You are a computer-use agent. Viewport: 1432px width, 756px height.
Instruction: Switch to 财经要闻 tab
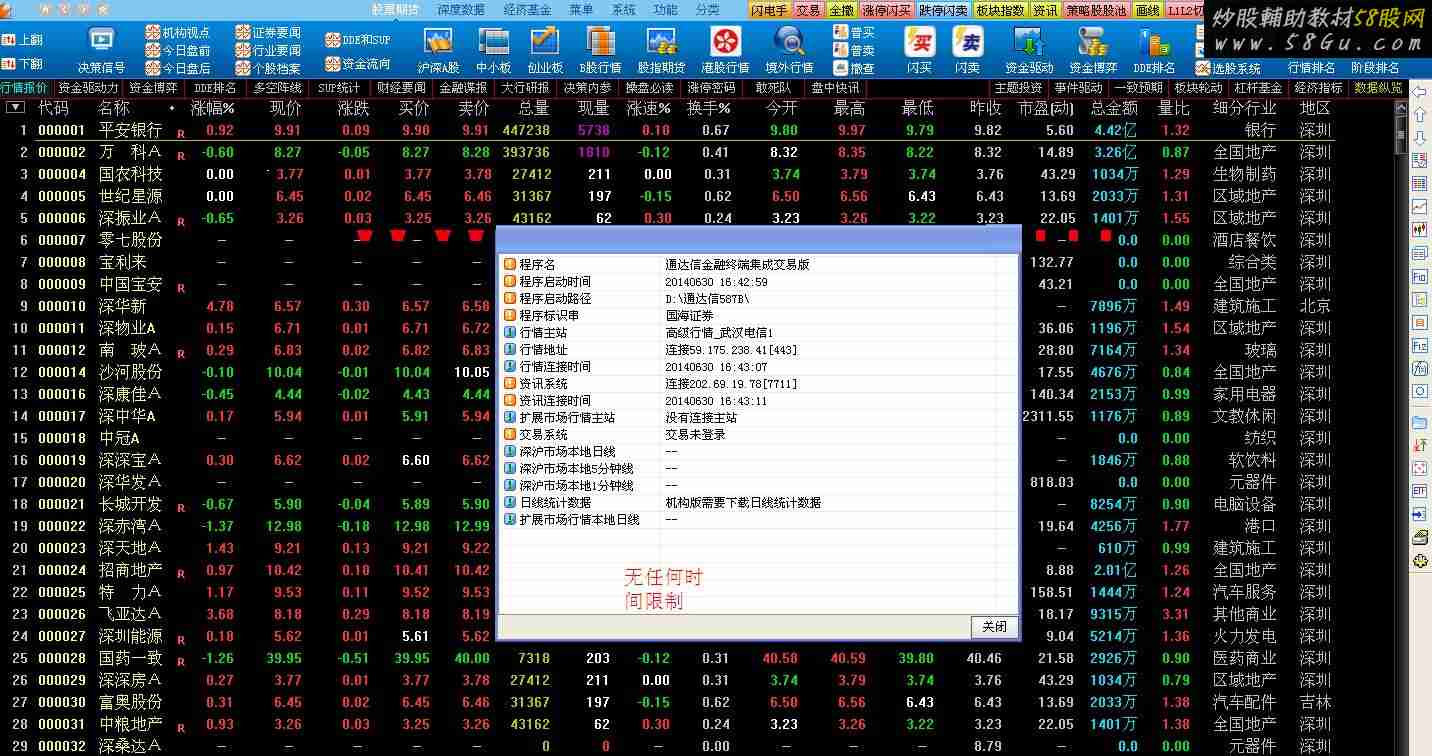tap(401, 88)
